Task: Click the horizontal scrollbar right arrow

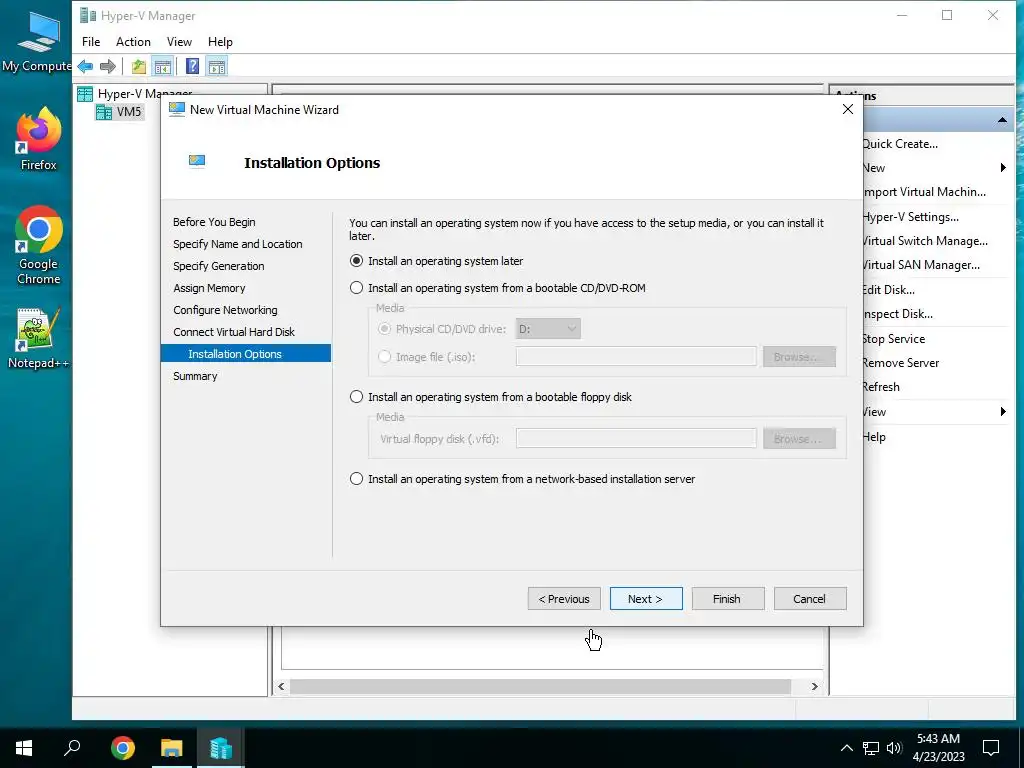Action: click(814, 686)
